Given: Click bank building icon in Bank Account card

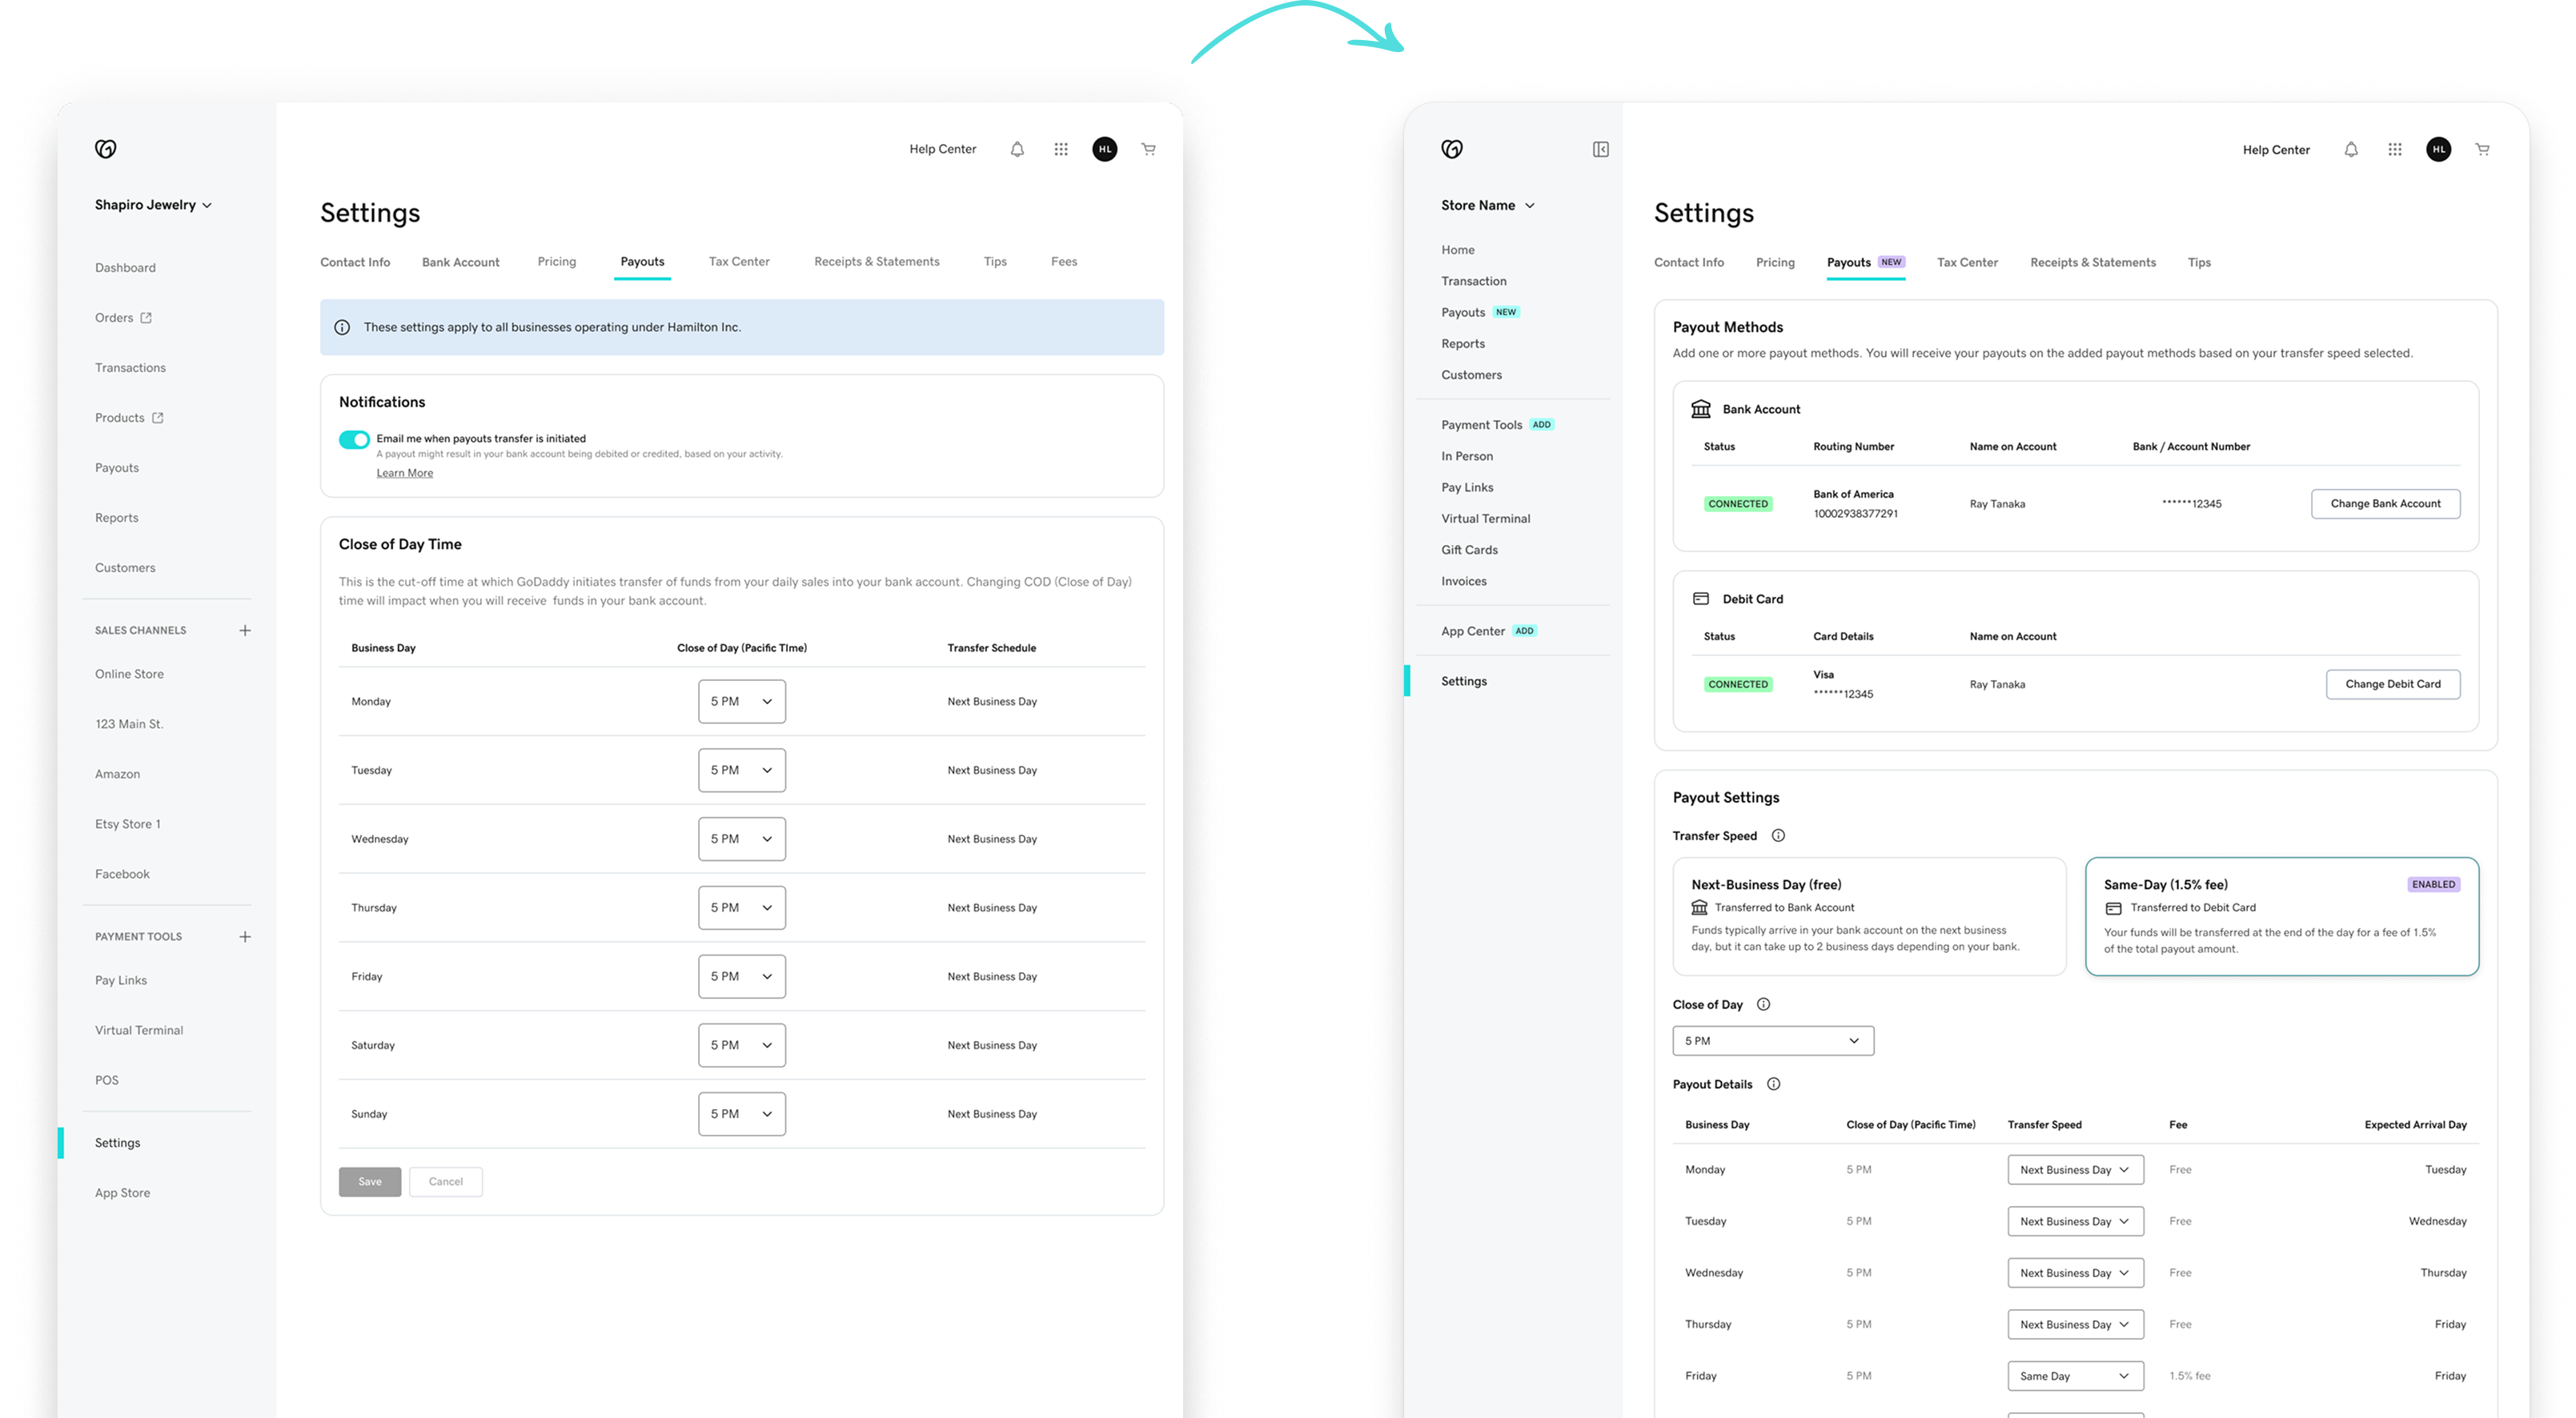Looking at the screenshot, I should point(1701,409).
